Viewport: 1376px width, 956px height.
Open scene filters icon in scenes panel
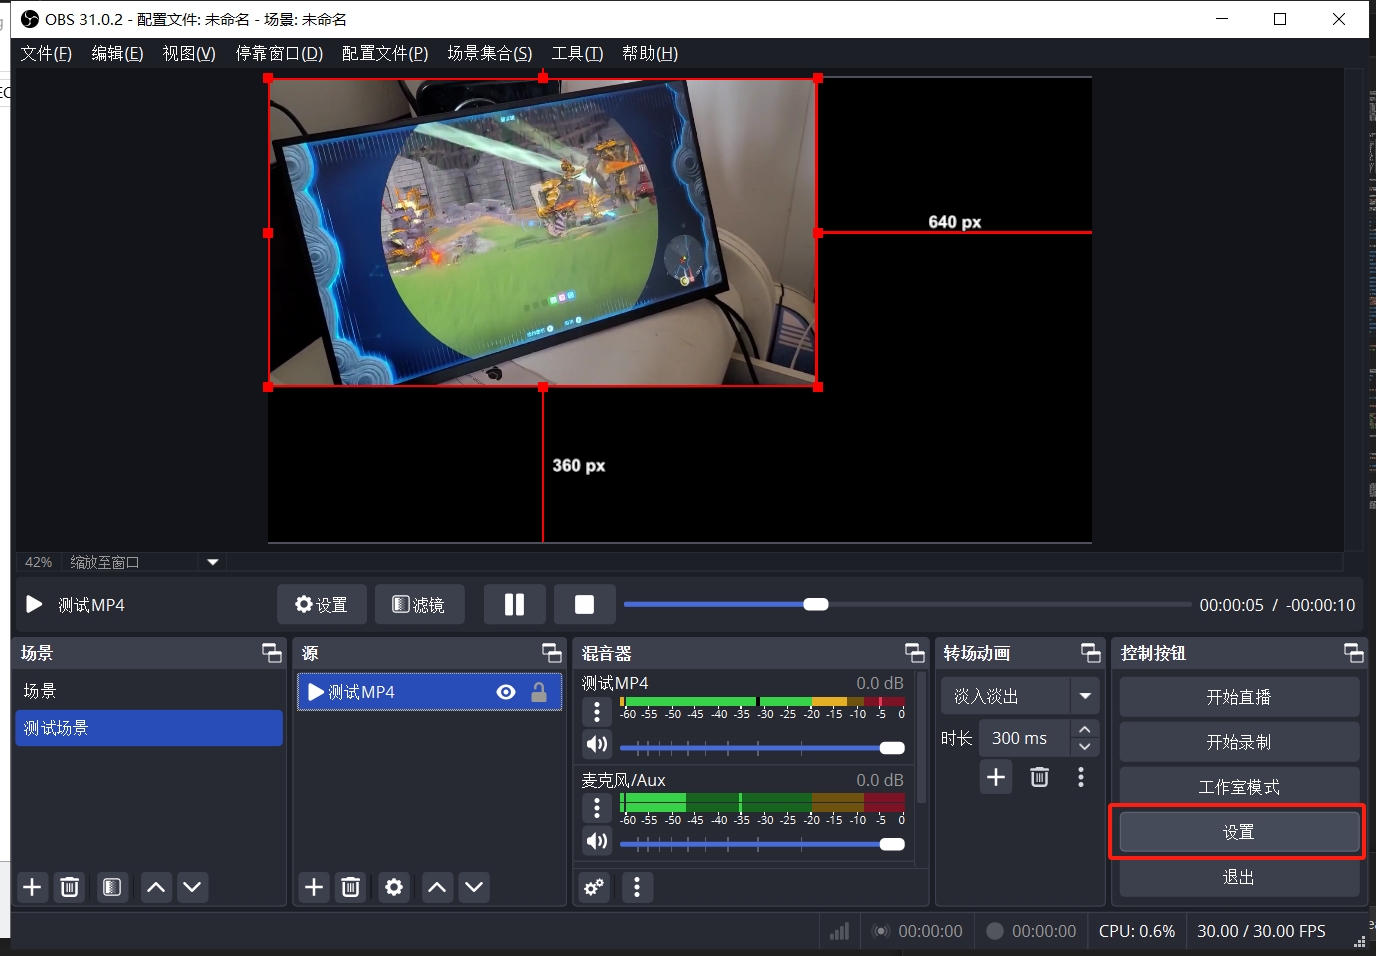coord(112,887)
